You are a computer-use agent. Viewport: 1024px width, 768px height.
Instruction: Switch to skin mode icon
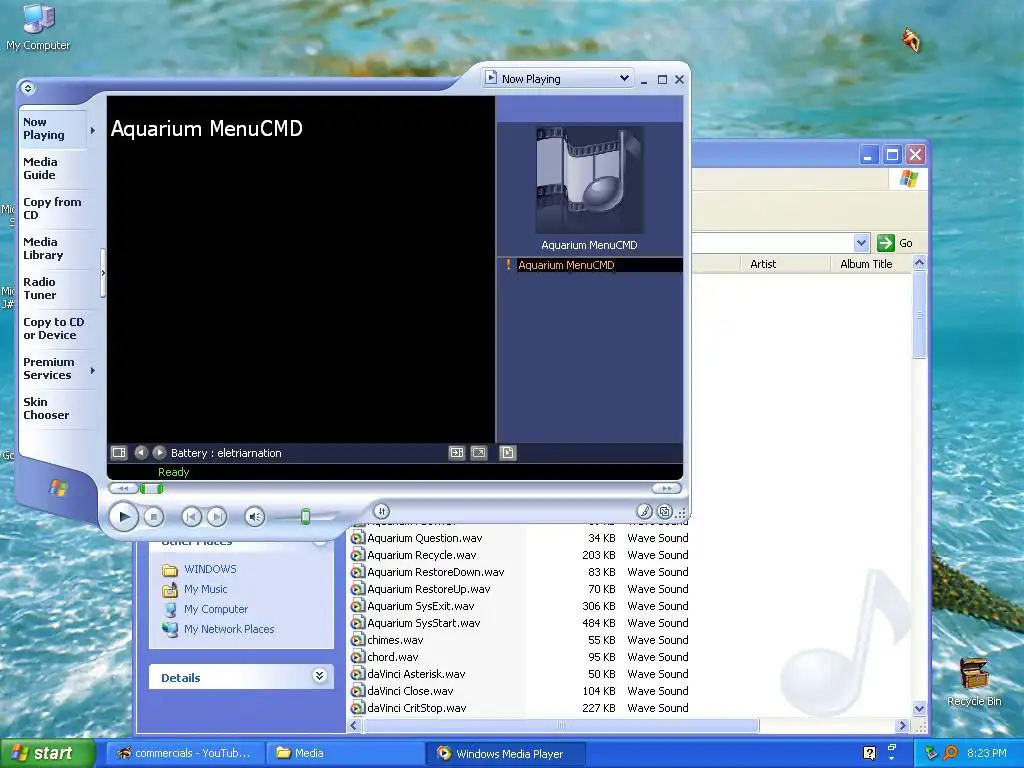tap(664, 512)
